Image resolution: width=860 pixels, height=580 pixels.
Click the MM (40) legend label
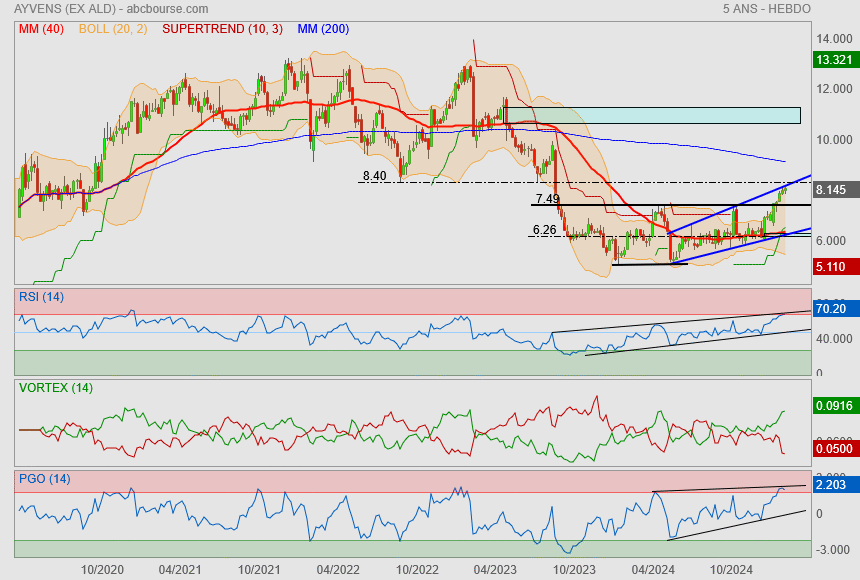tap(41, 29)
